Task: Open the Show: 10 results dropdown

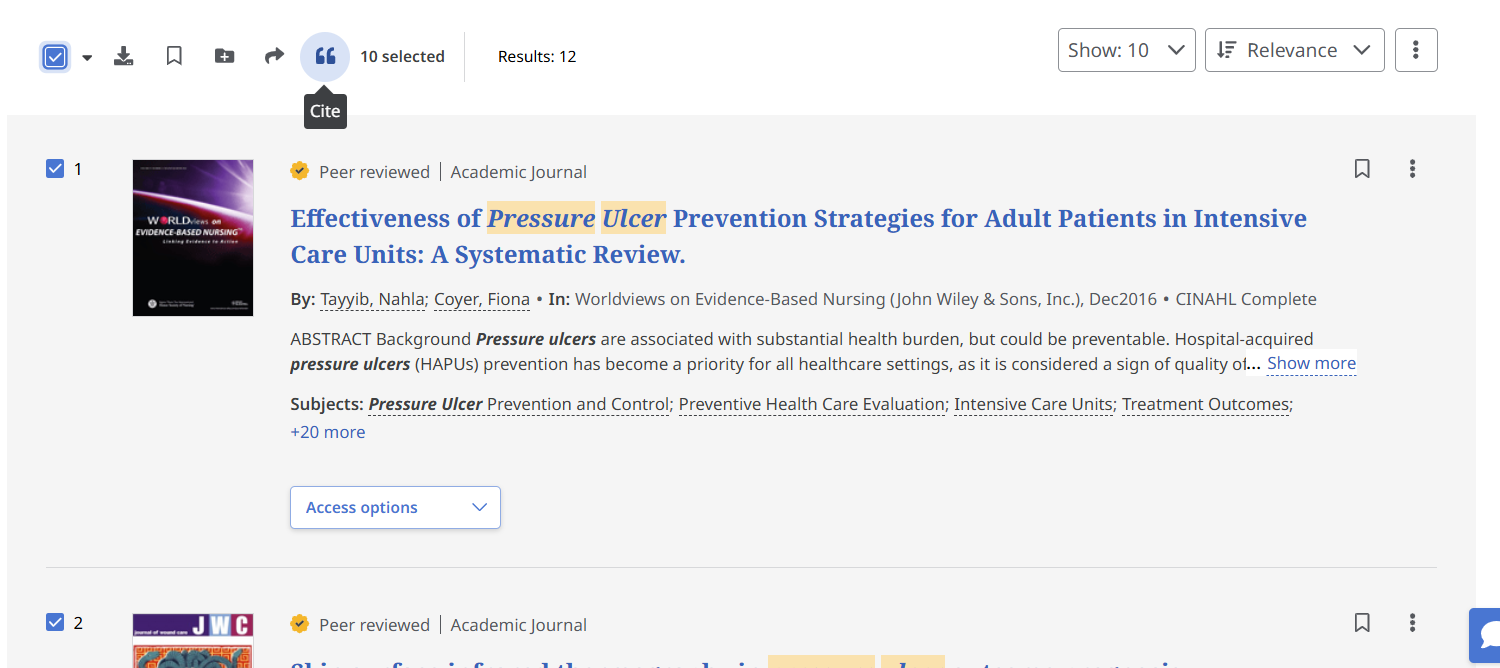Action: 1126,50
